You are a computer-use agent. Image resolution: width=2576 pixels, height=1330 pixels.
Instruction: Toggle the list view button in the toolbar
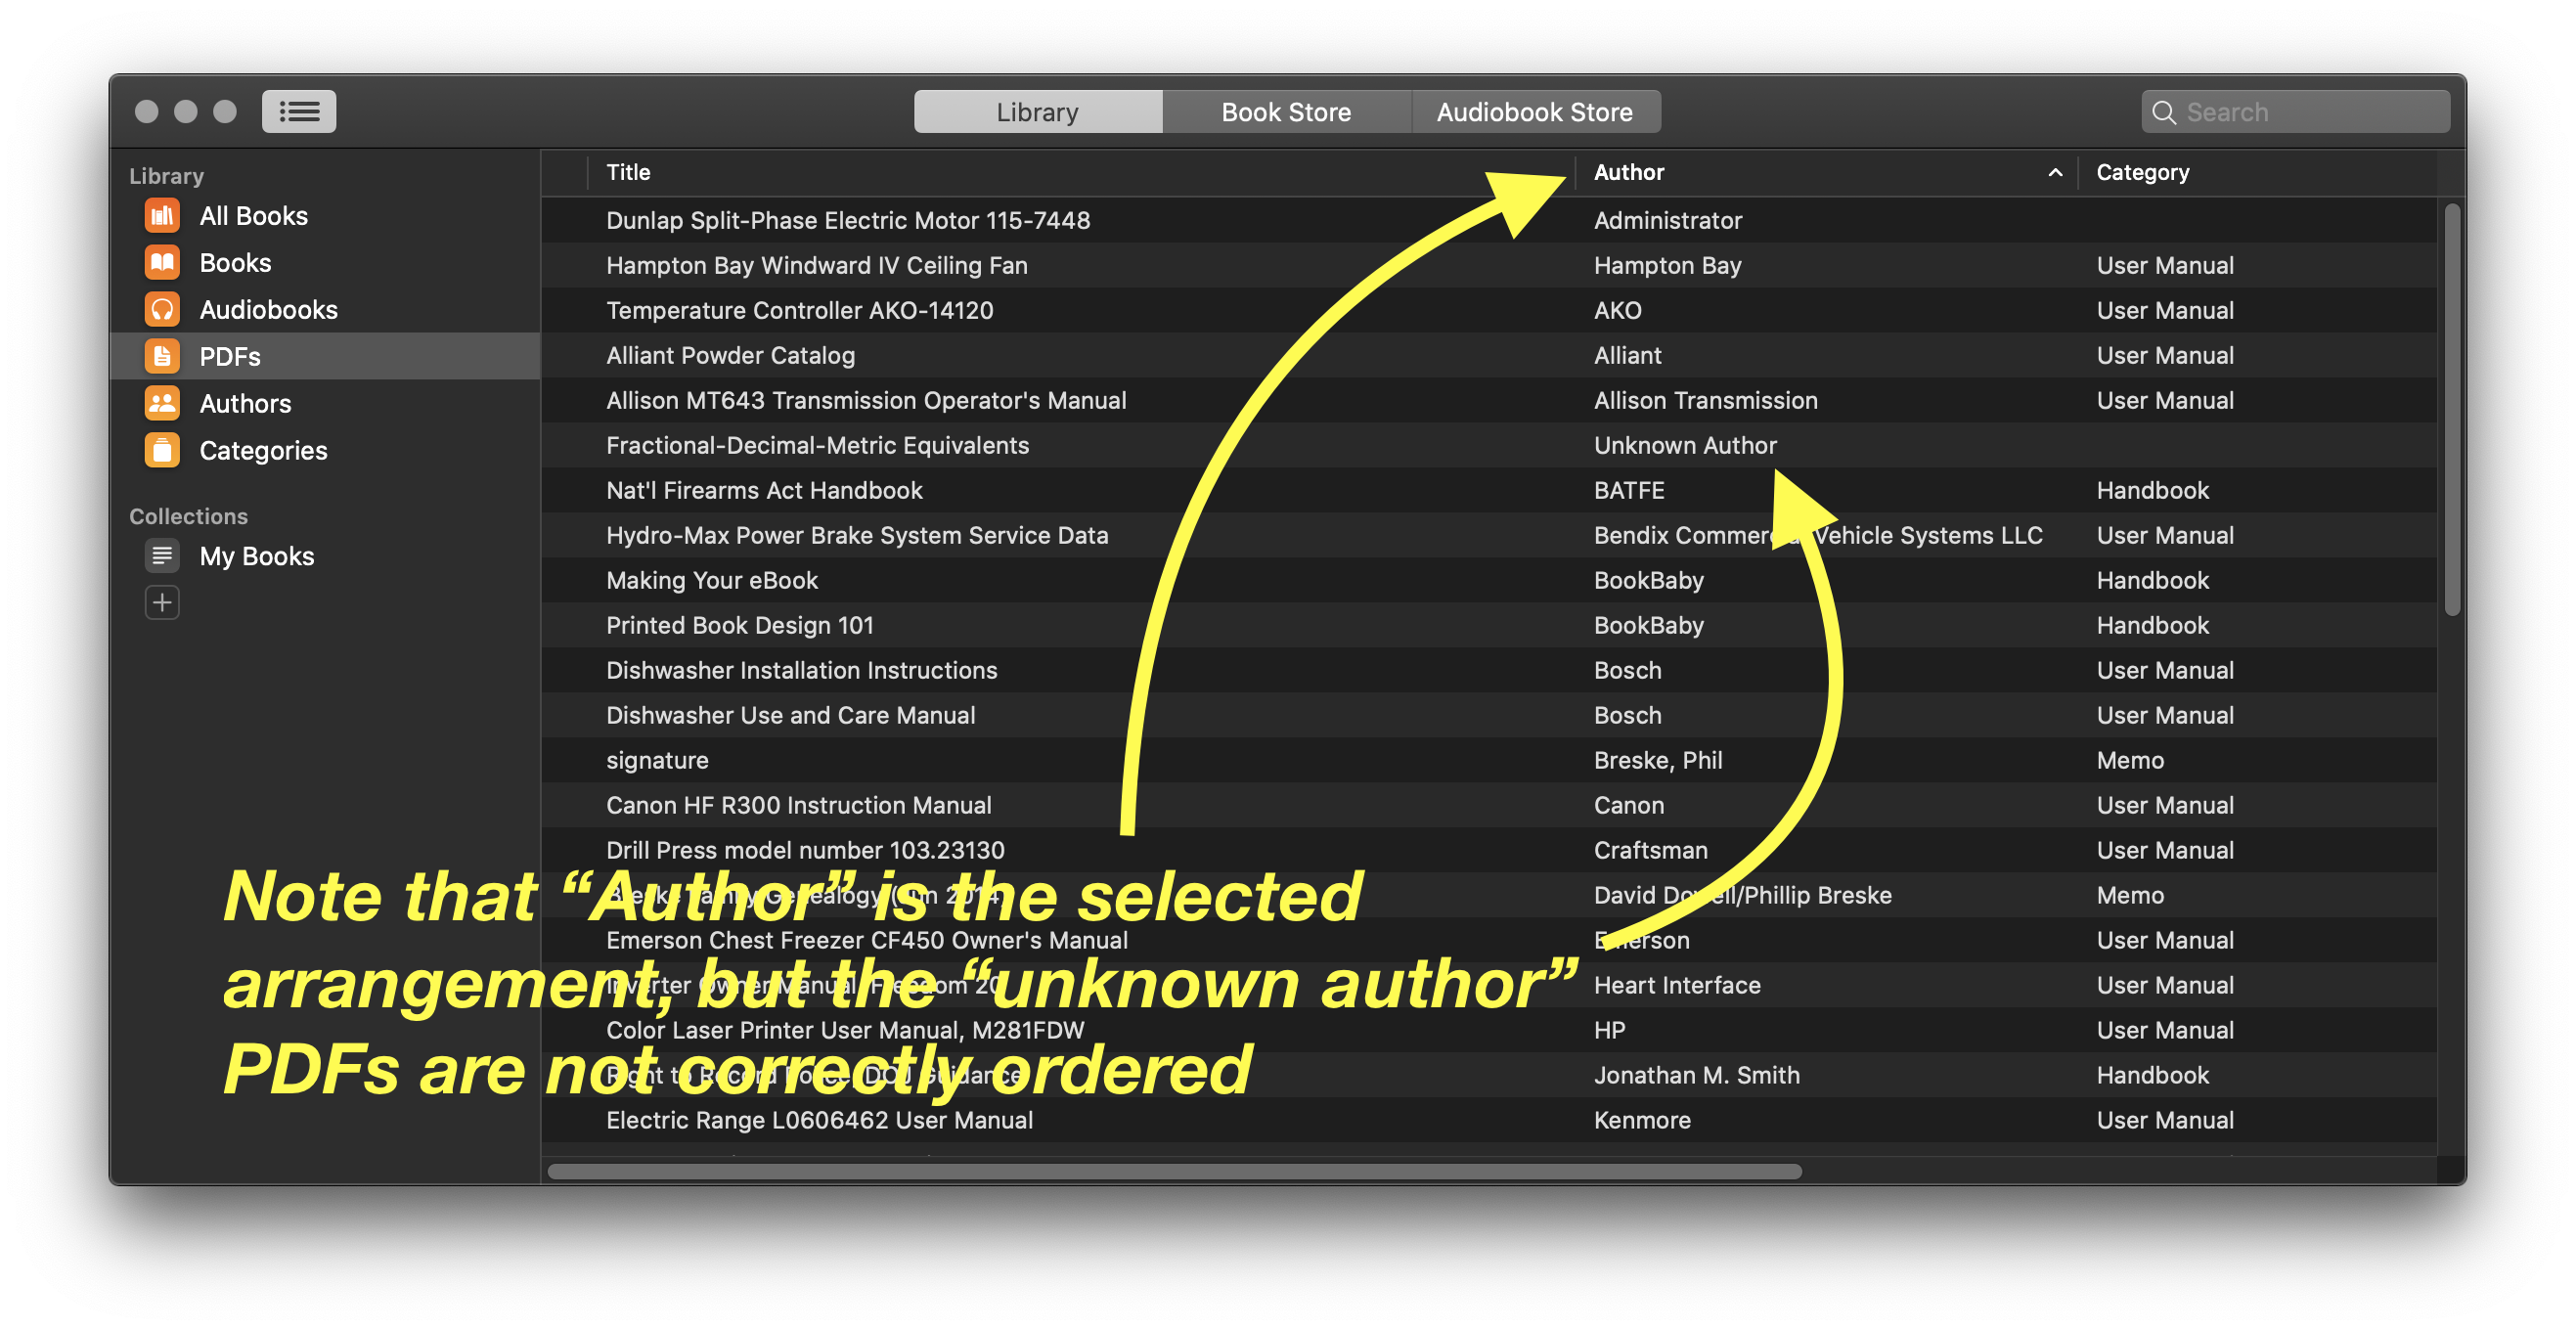[x=299, y=111]
